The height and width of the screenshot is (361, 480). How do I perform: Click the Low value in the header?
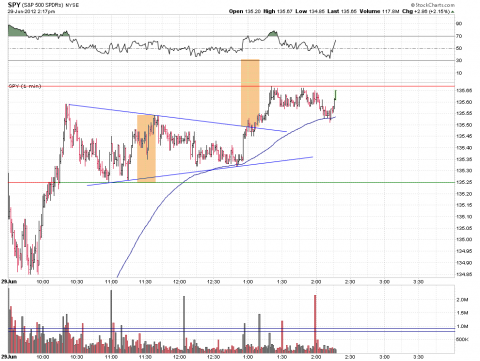coord(317,11)
